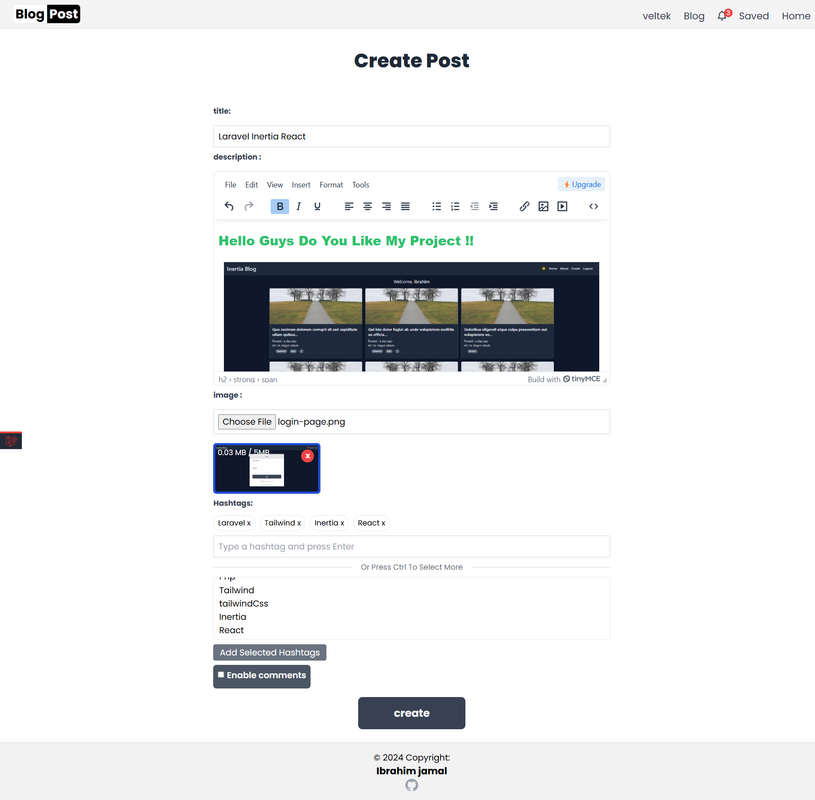Remove the React hashtag chip
This screenshot has height=800, width=815.
tap(383, 523)
